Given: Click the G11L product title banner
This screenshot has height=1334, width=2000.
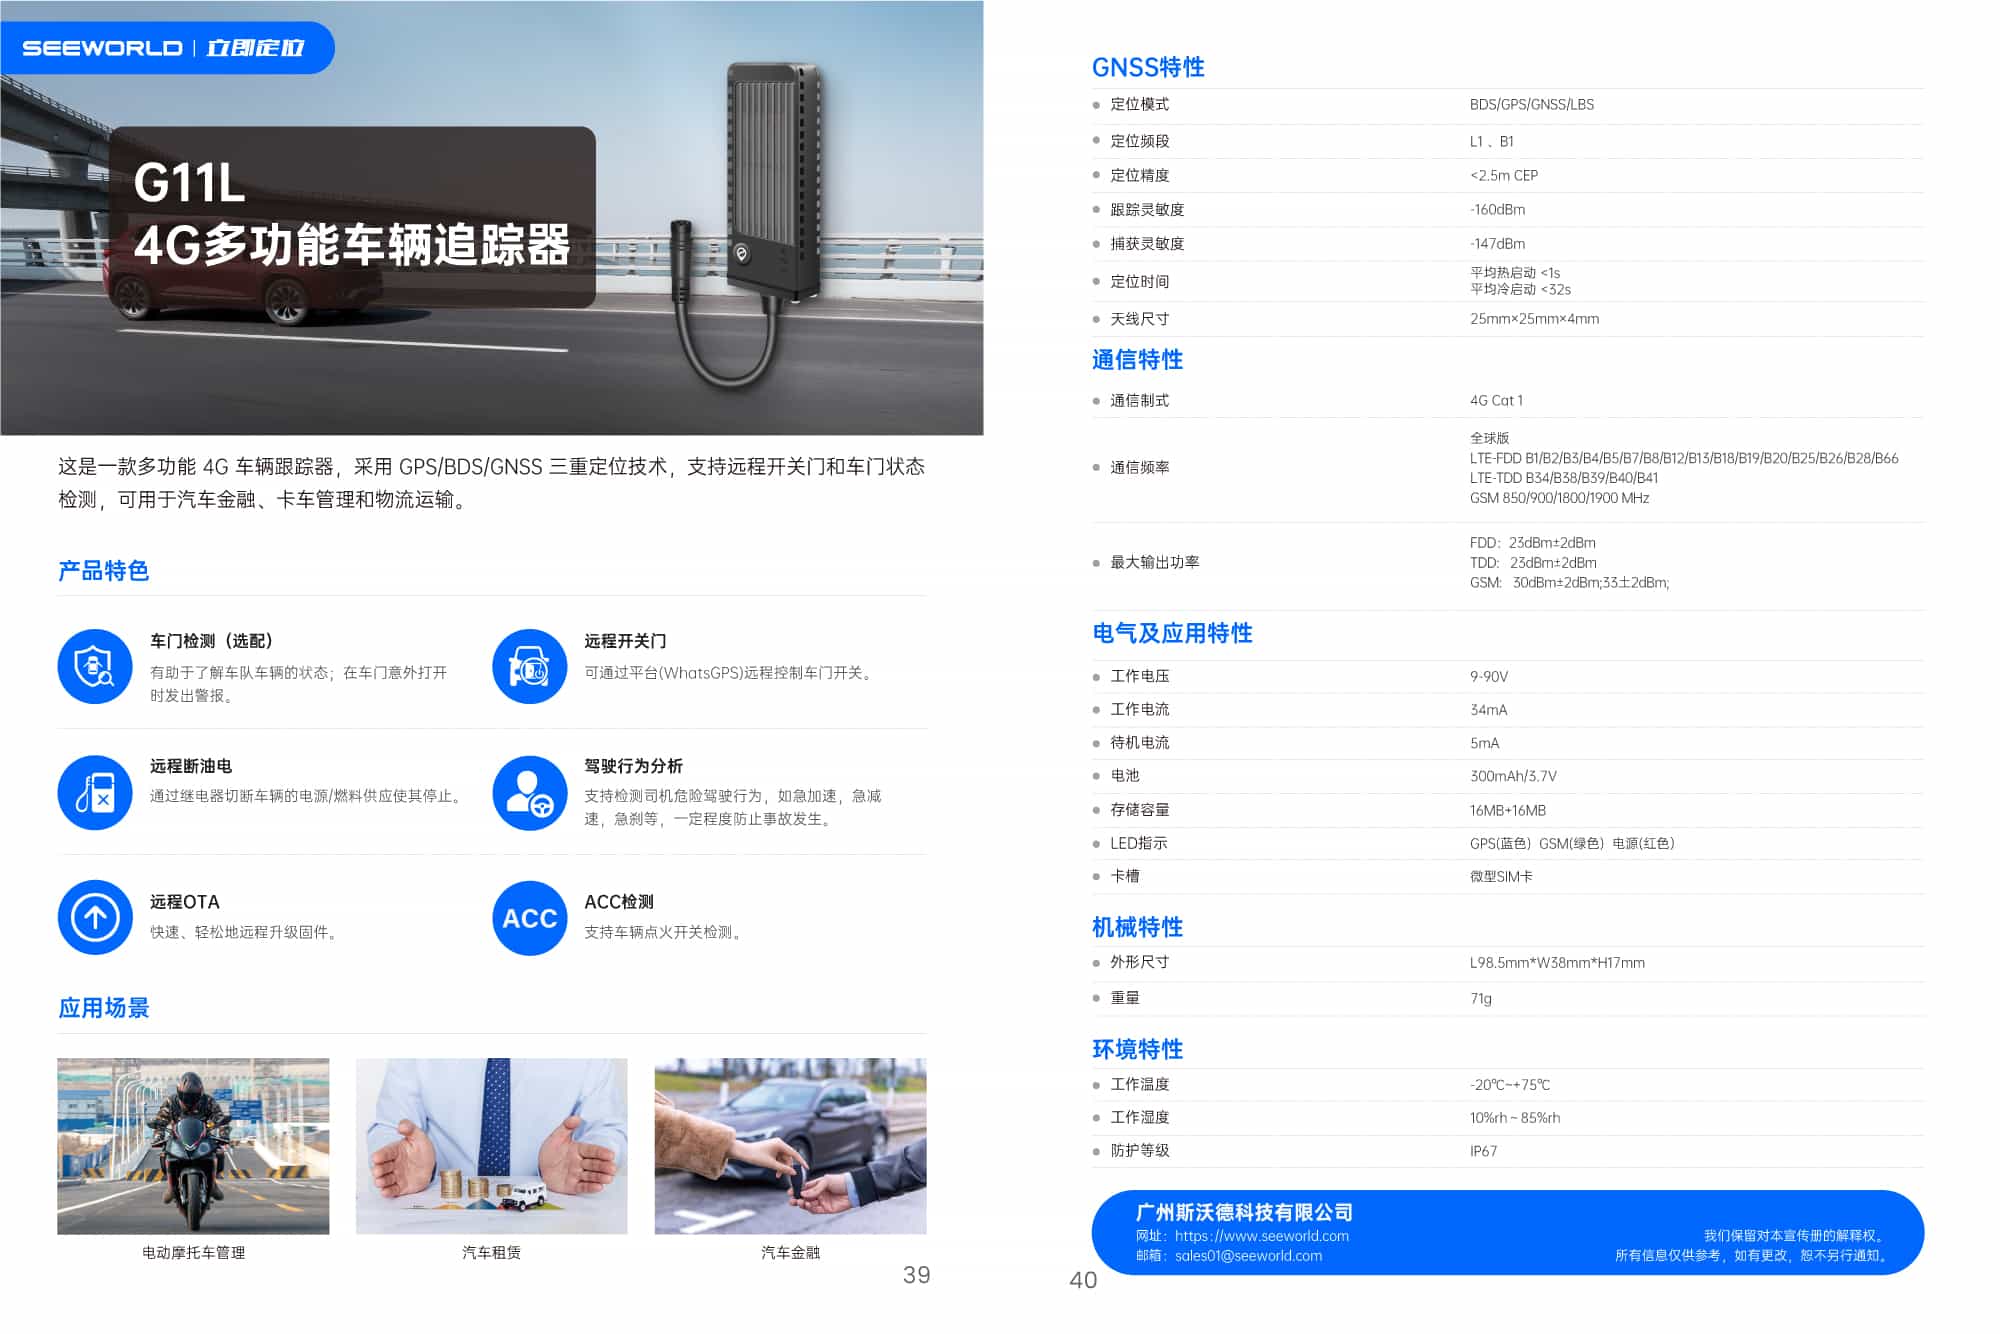Looking at the screenshot, I should [x=352, y=216].
